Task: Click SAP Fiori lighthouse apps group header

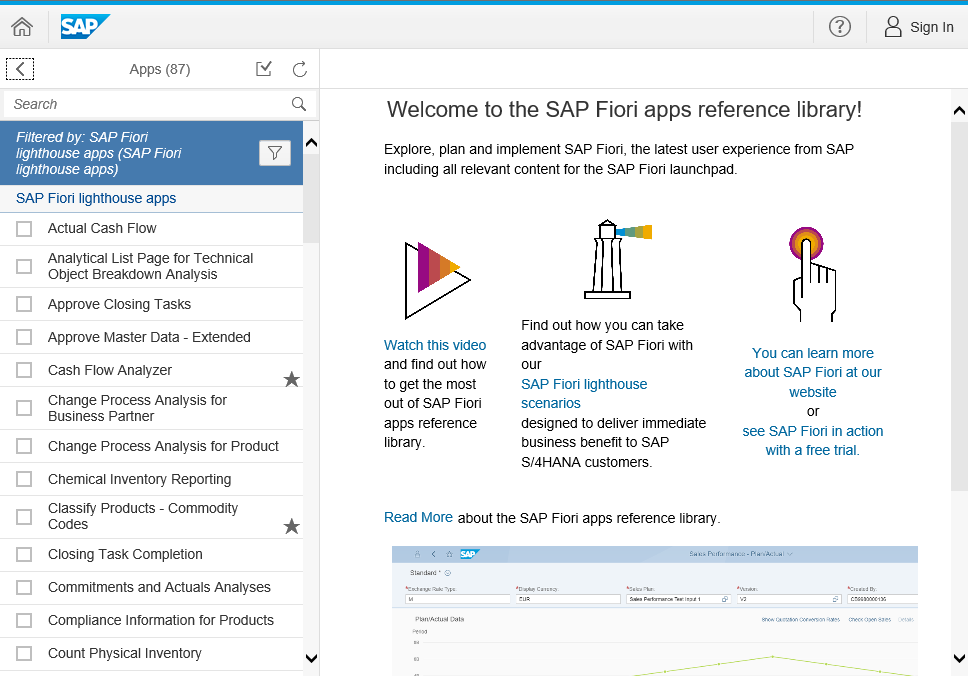Action: click(x=151, y=198)
